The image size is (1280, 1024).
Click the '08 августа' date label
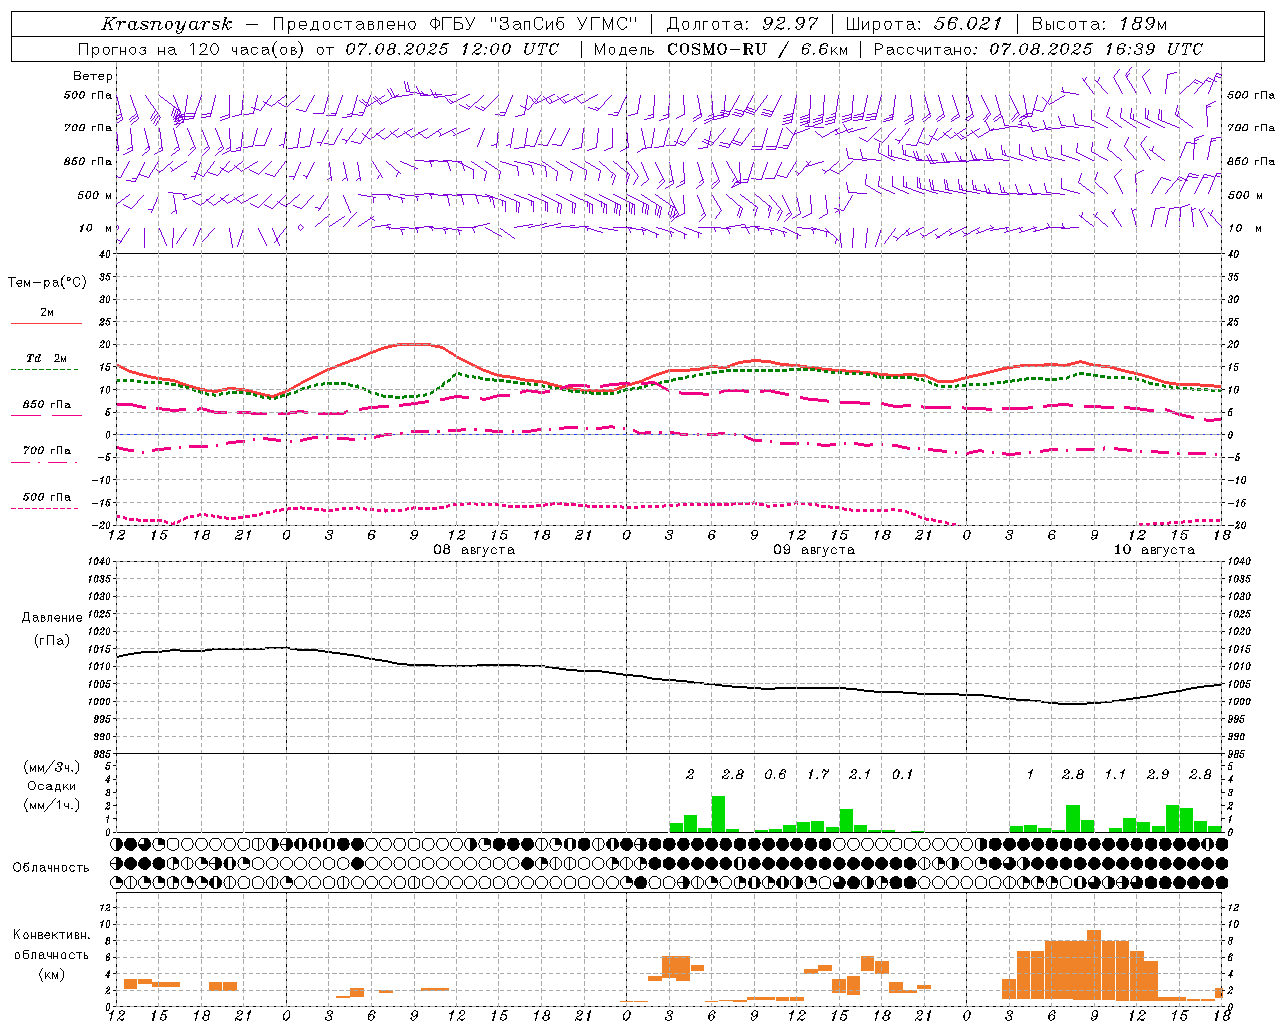click(474, 550)
